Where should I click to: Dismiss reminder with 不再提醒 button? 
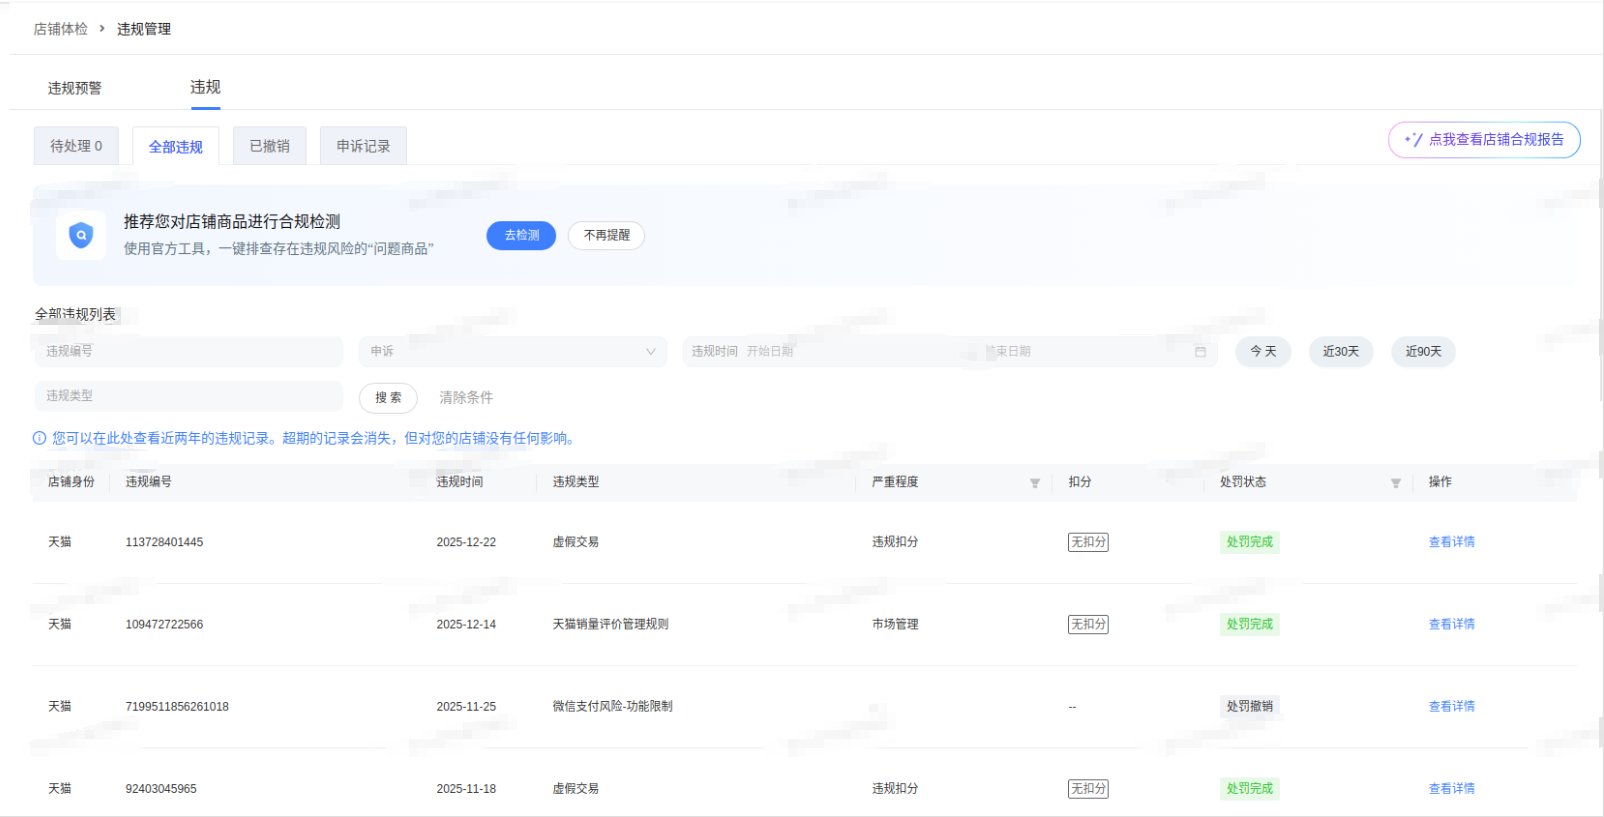point(606,235)
